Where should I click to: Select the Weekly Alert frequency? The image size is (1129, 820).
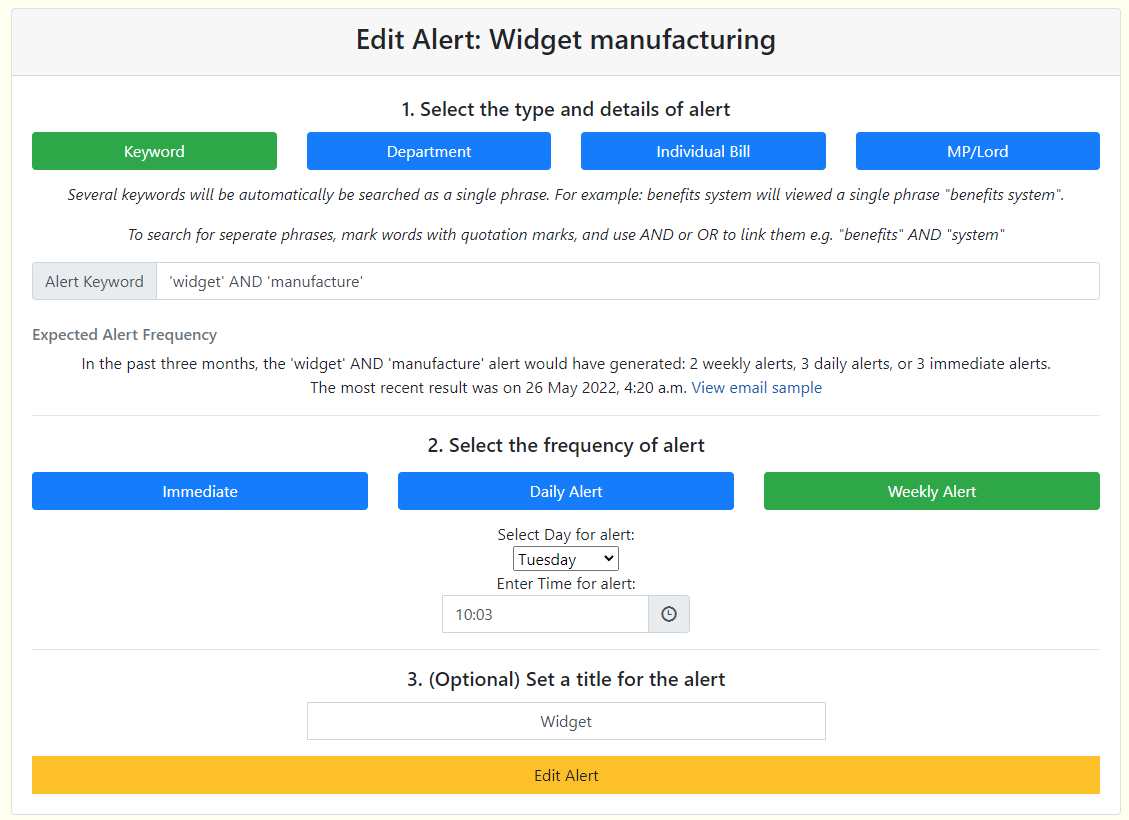tap(931, 491)
